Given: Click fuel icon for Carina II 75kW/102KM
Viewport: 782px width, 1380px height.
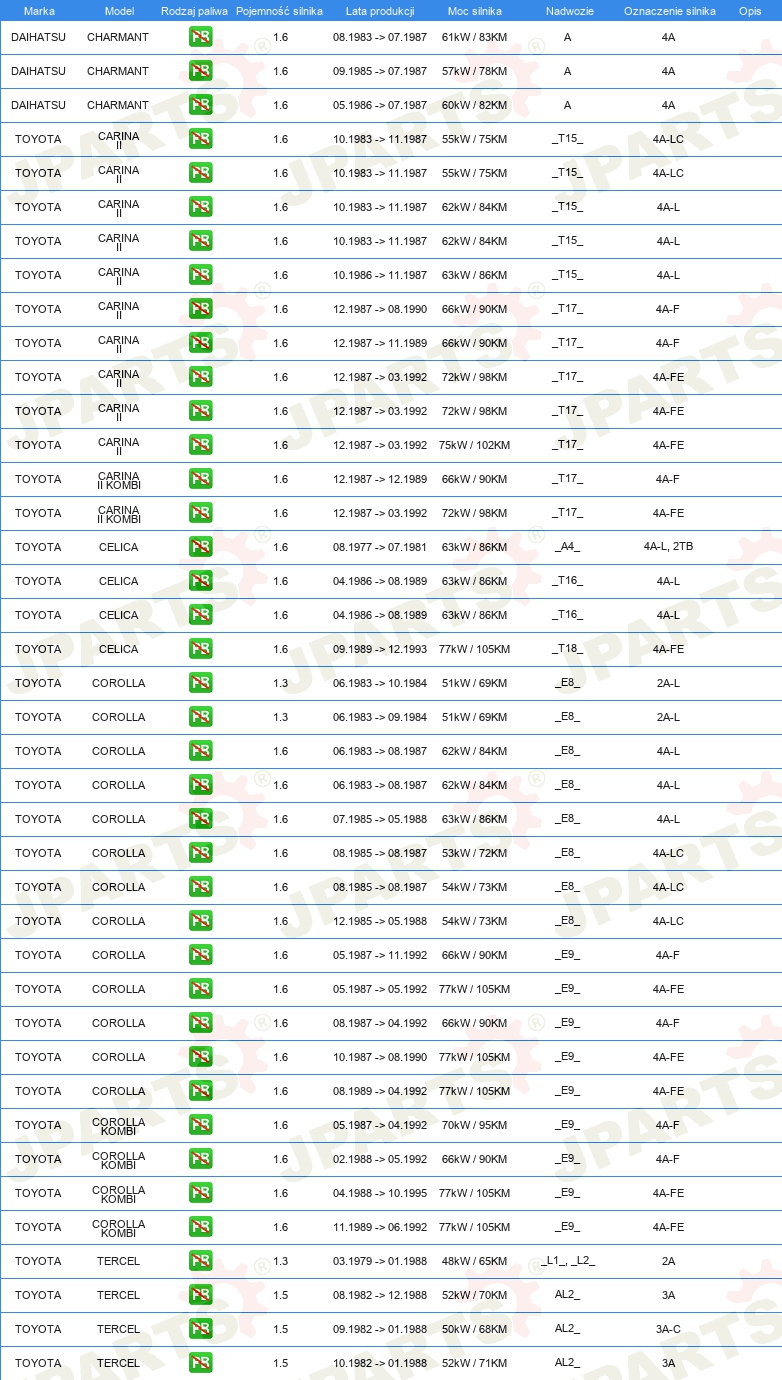Looking at the screenshot, I should [200, 445].
